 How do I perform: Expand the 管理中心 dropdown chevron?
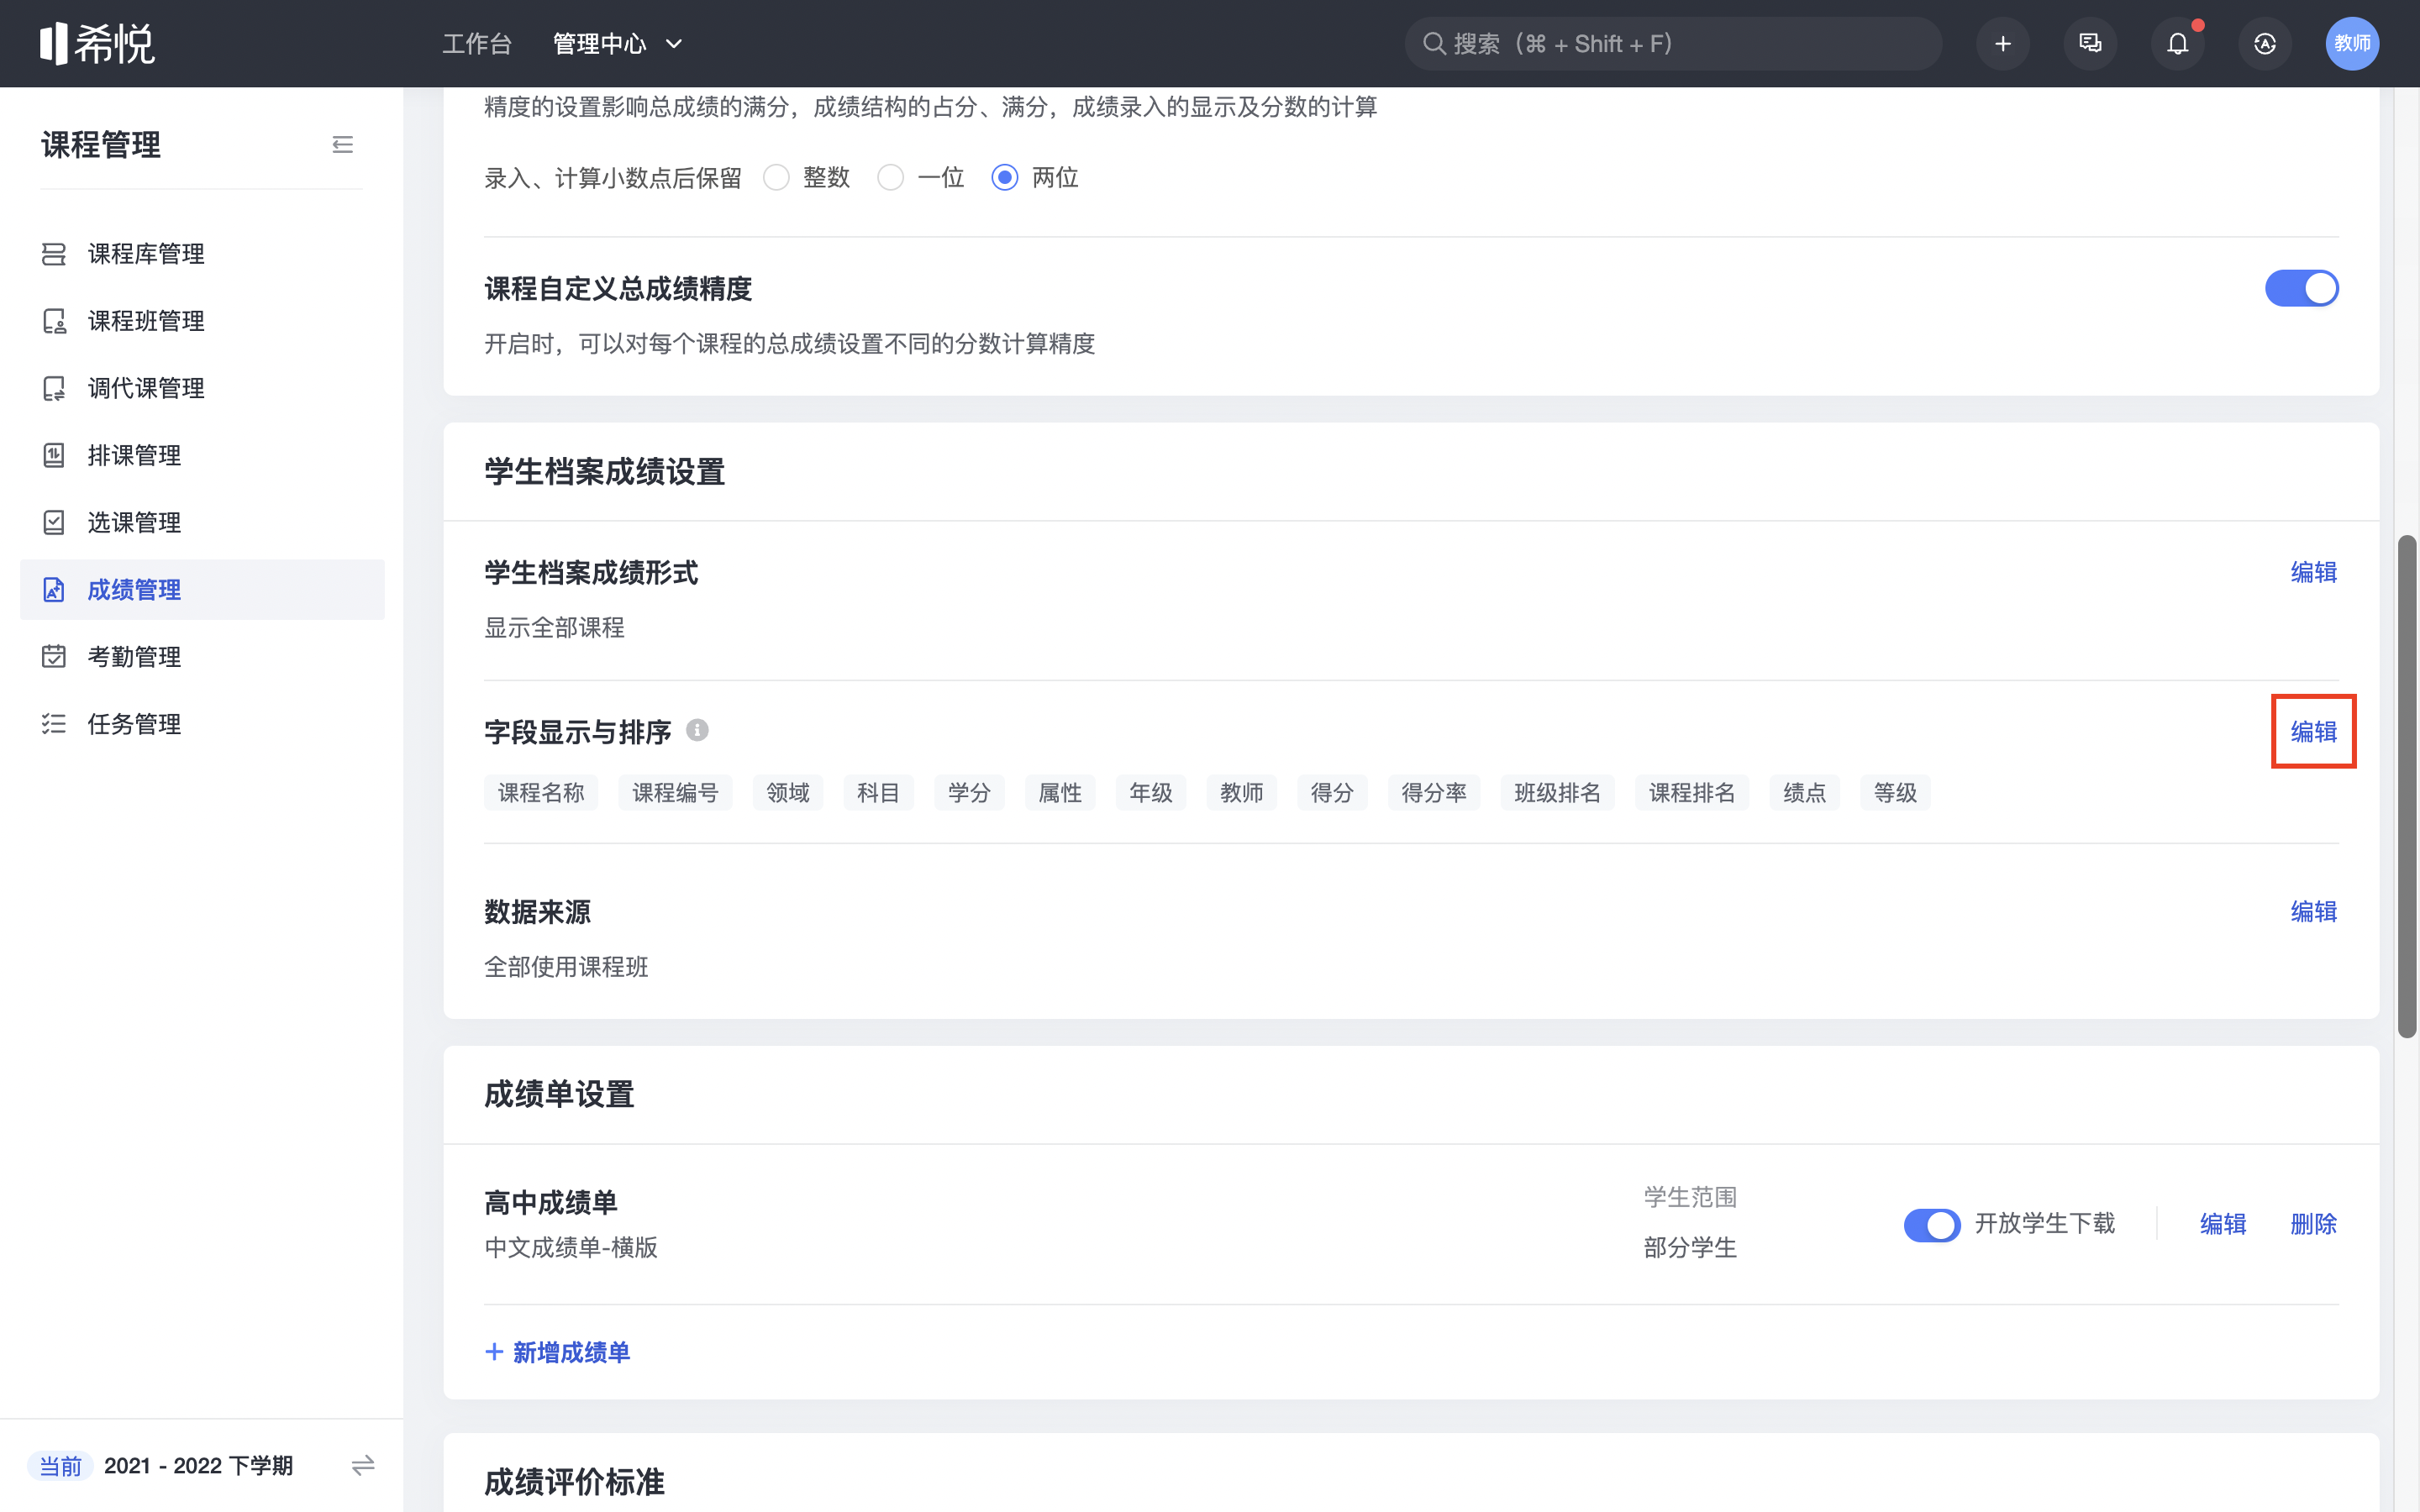[674, 44]
